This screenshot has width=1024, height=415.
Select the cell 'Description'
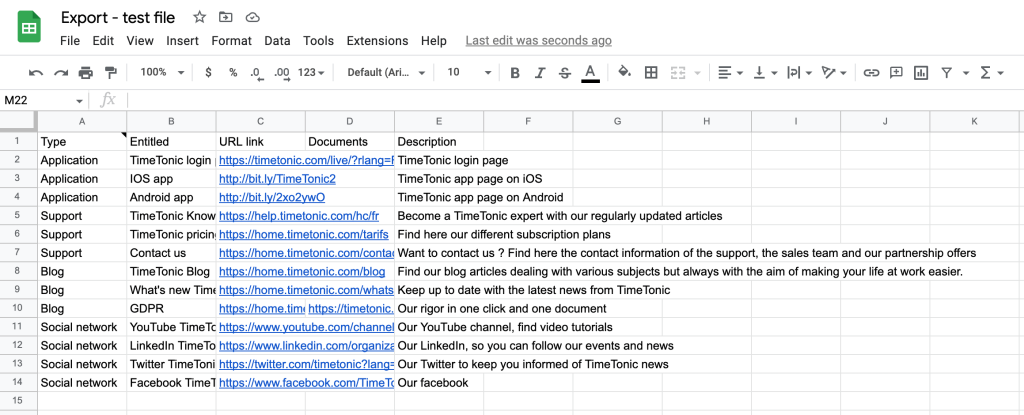pyautogui.click(x=439, y=141)
